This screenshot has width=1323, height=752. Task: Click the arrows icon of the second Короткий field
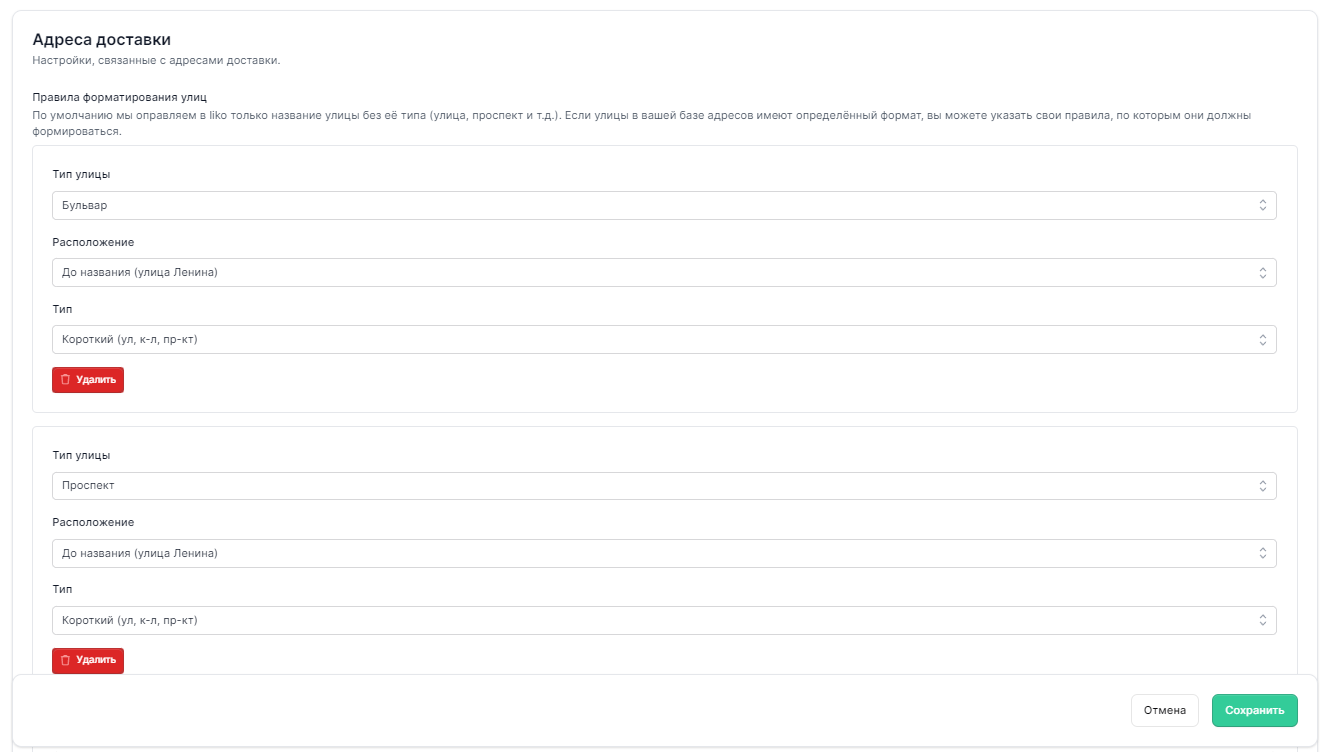click(1262, 621)
